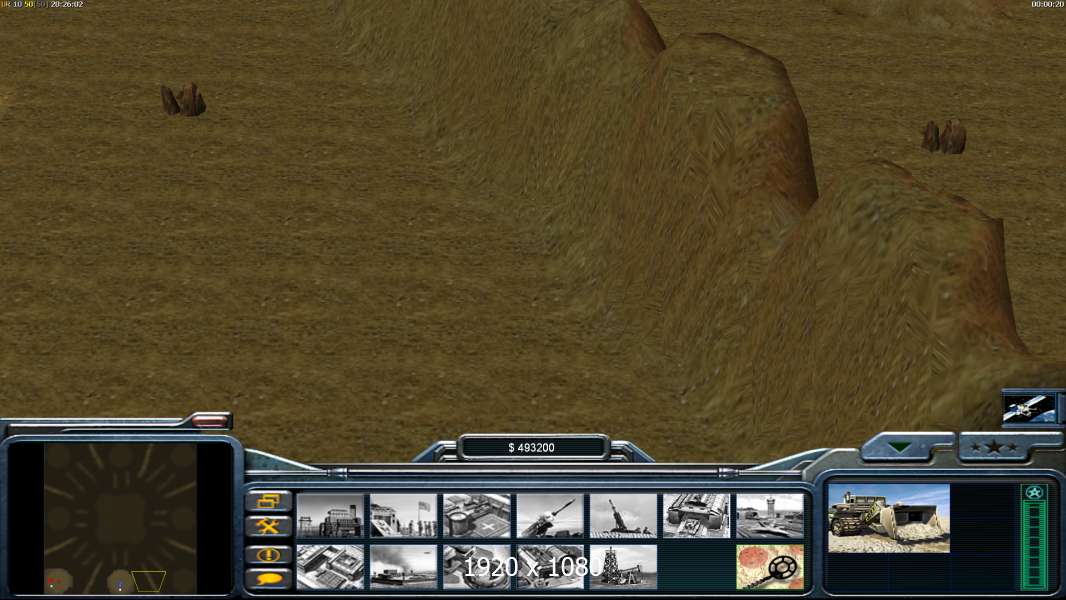
Task: Click the $ 493200 money display
Action: click(532, 448)
